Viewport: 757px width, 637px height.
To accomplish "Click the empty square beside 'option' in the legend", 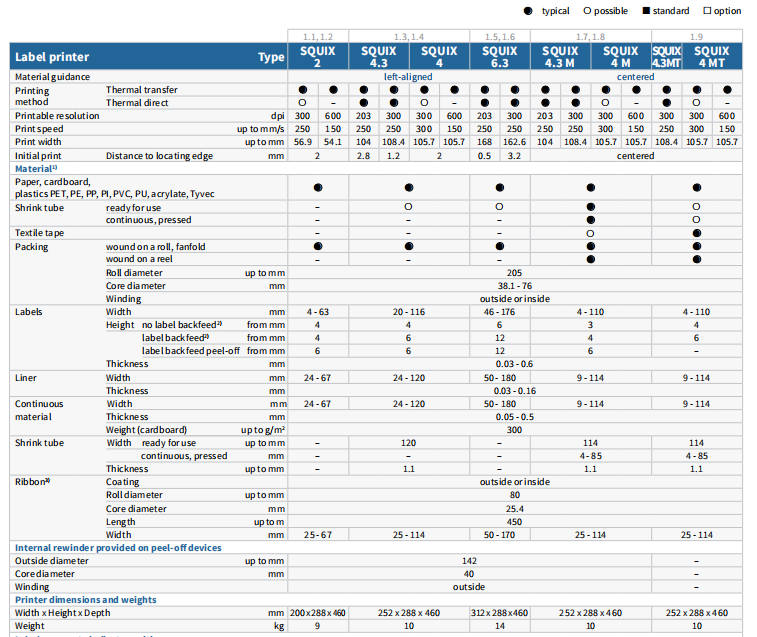I will click(x=707, y=11).
